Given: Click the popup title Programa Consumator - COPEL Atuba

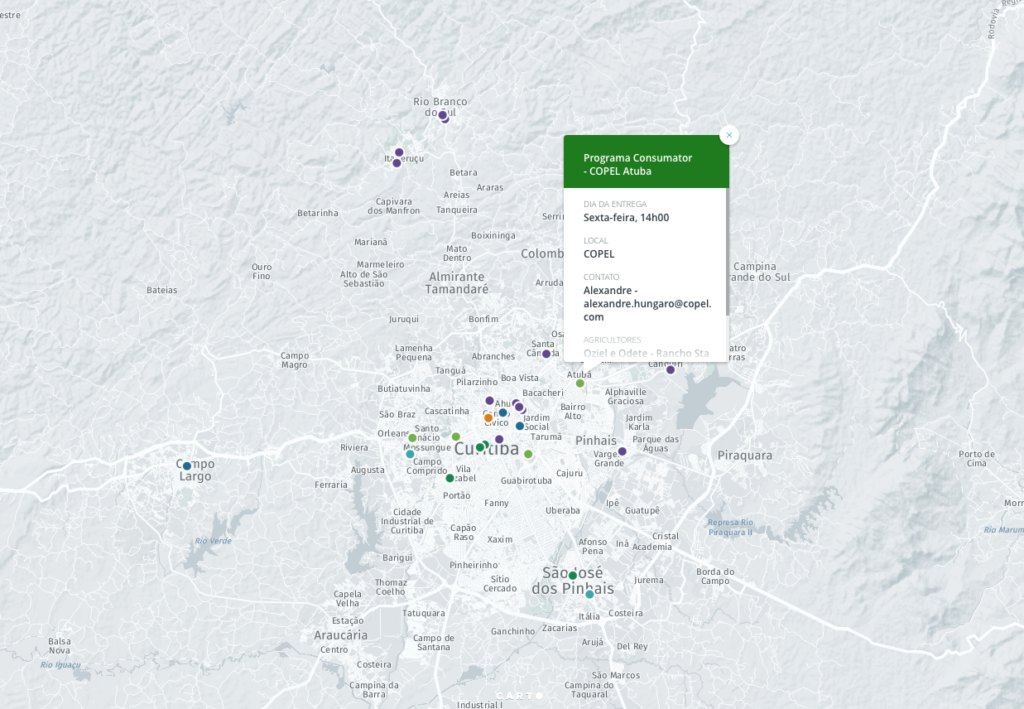Looking at the screenshot, I should 637,165.
